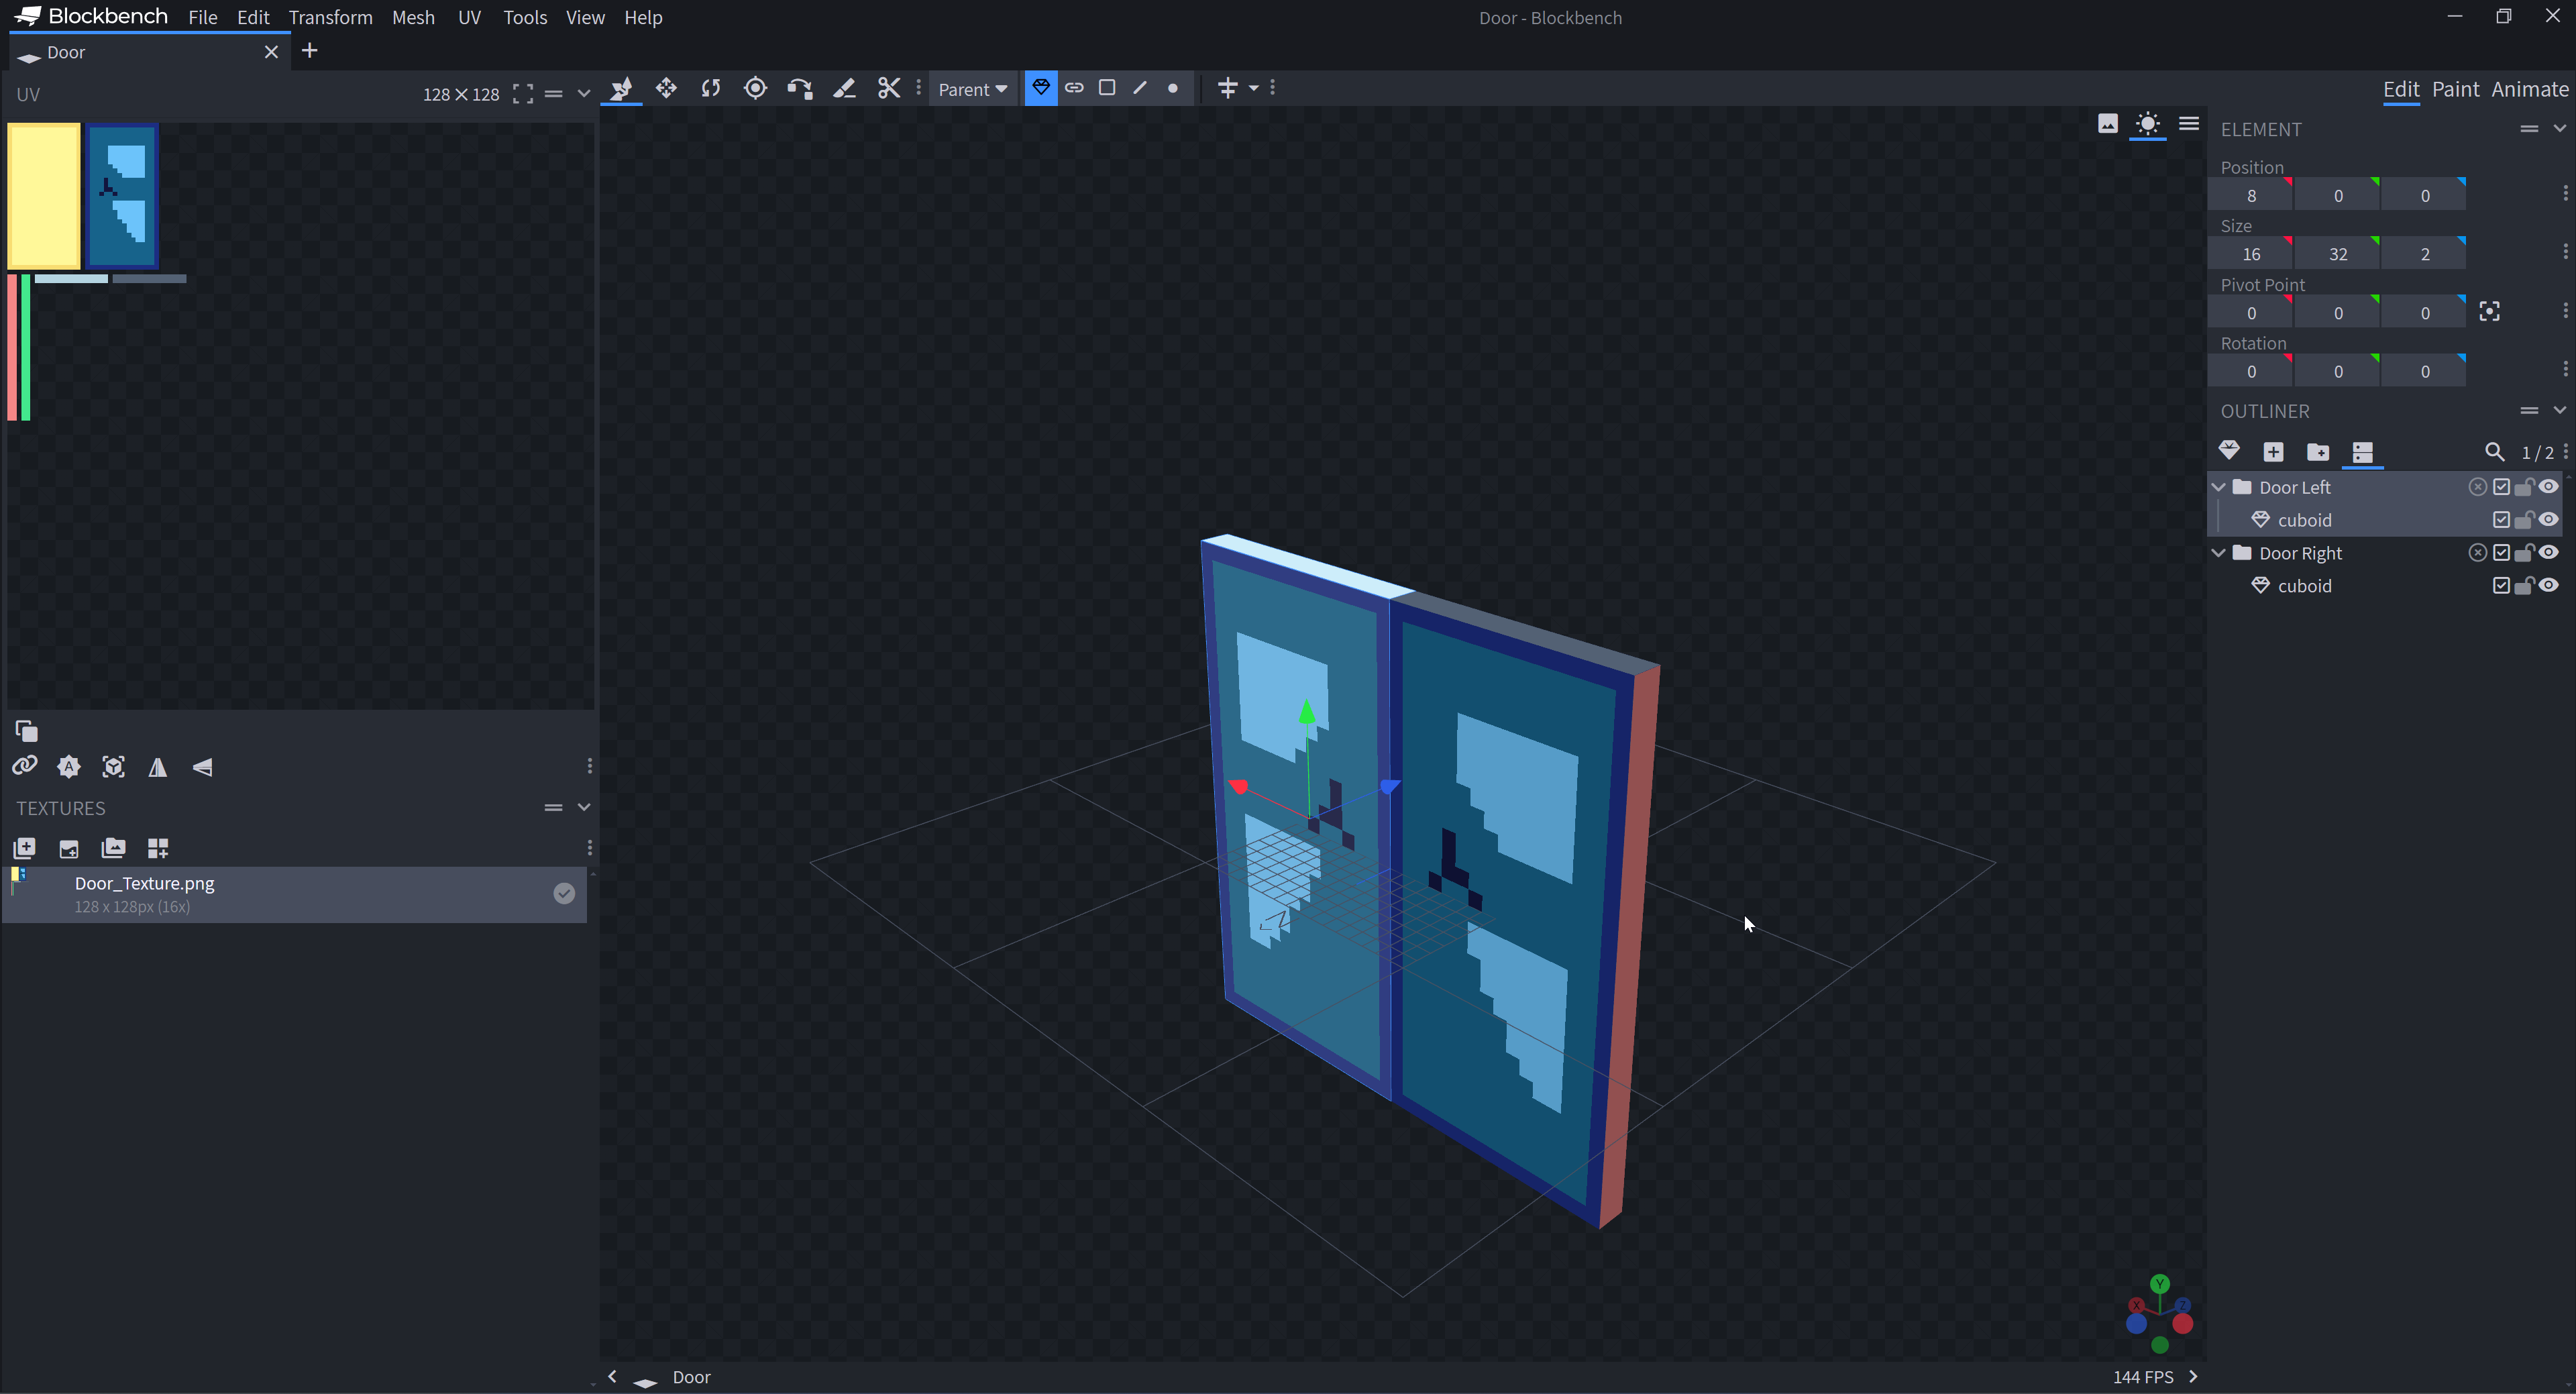Toggle export checkbox for Door Left group
This screenshot has width=2576, height=1394.
pos(2502,487)
